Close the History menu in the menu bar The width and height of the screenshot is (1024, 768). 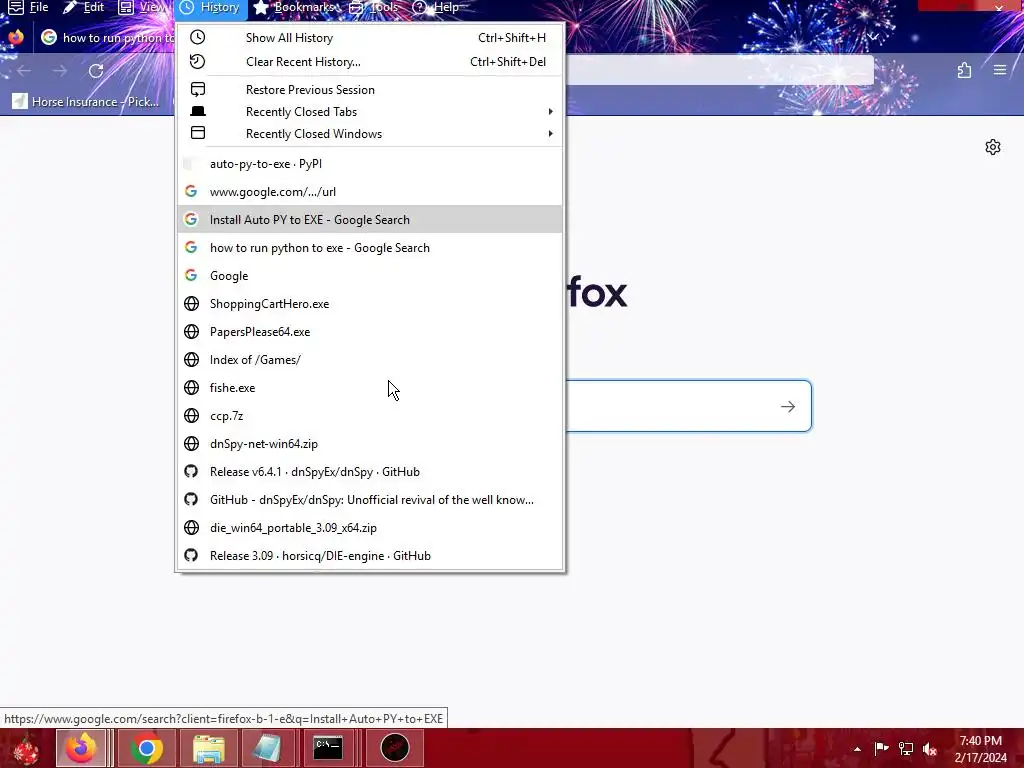coord(211,7)
